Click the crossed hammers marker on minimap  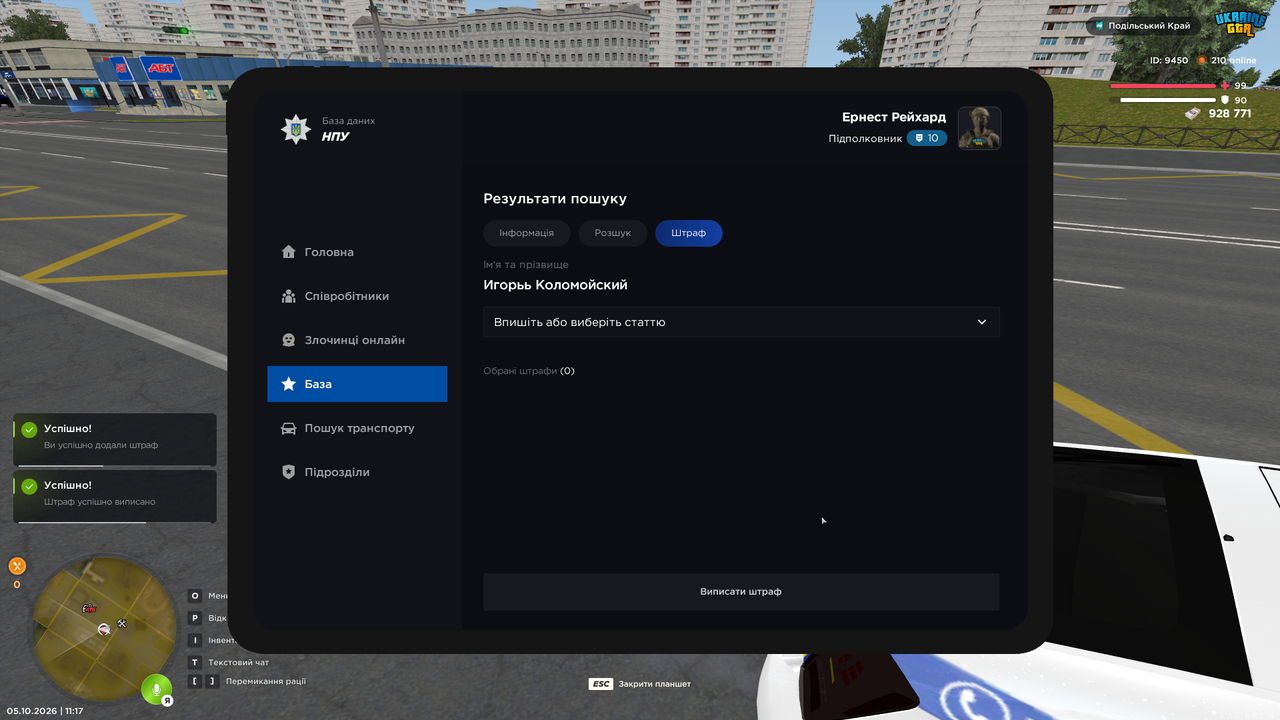(x=121, y=624)
